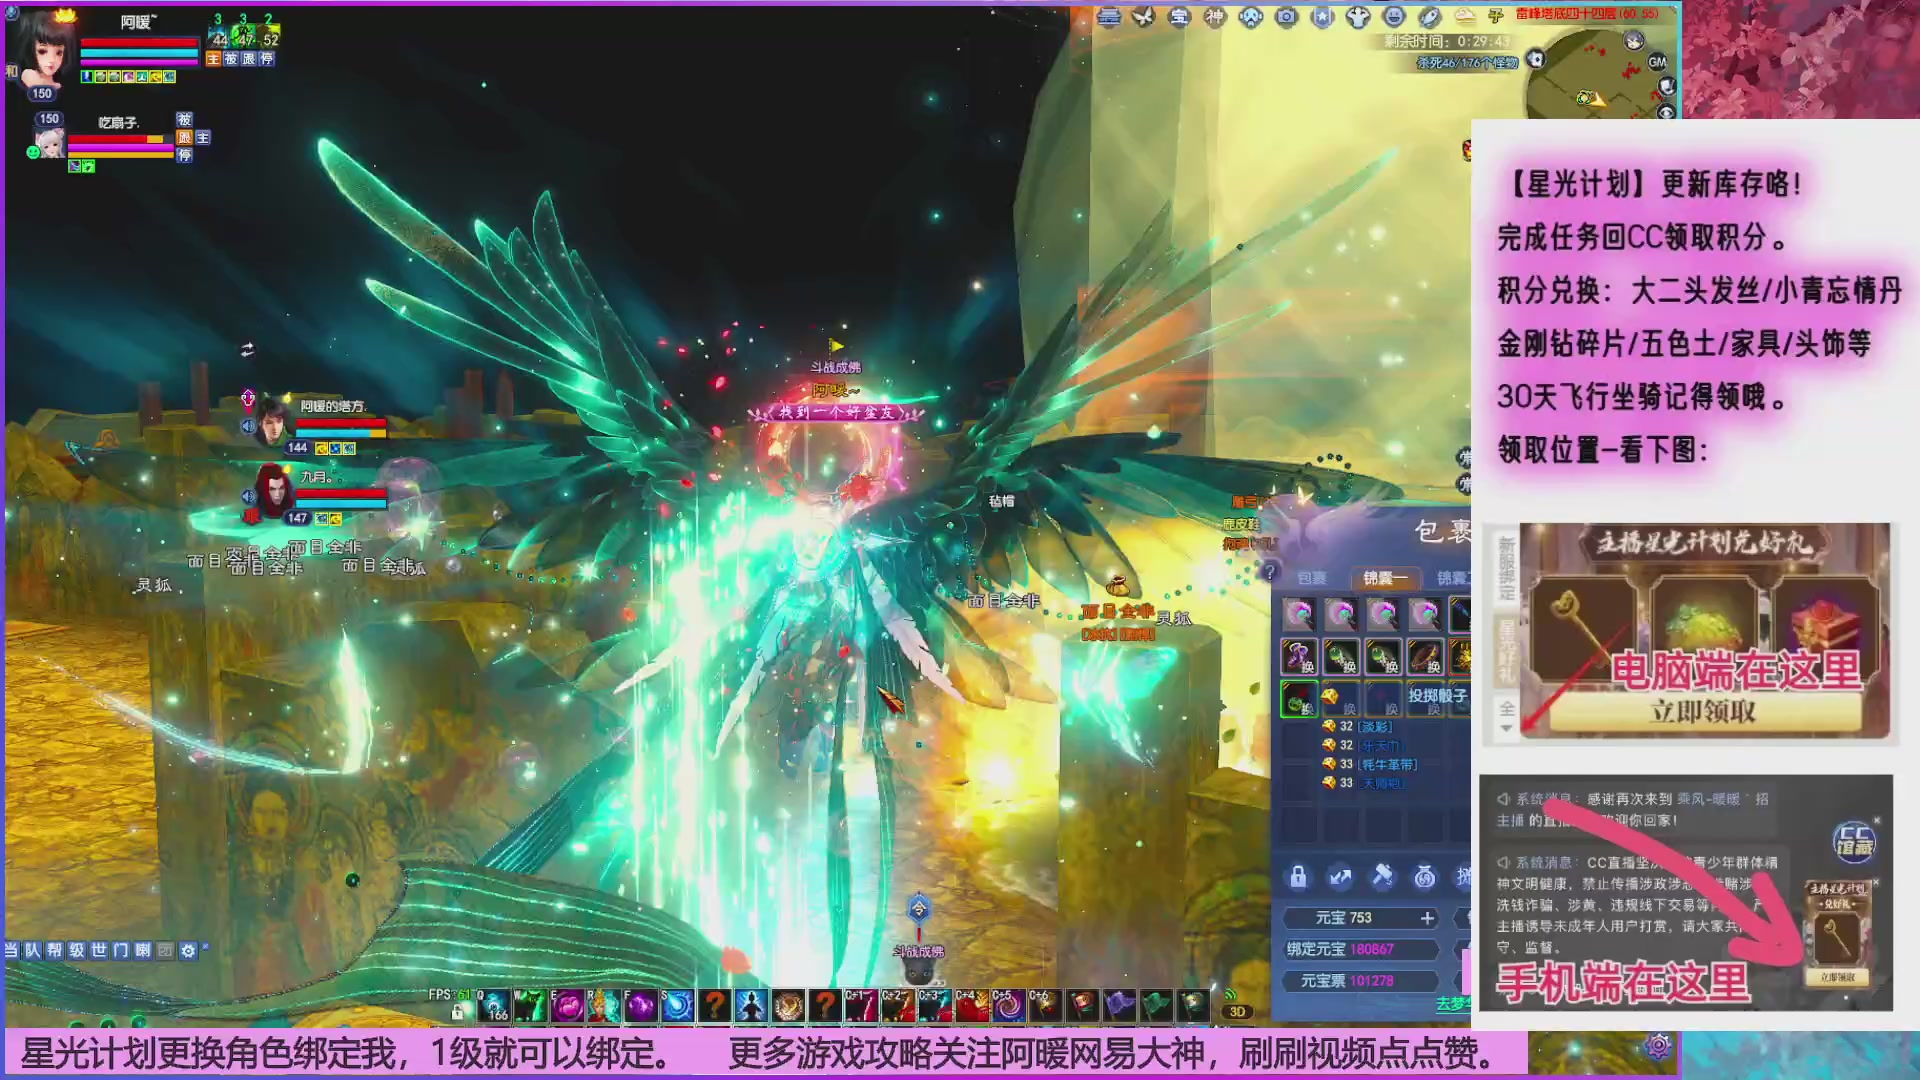Open the camera screenshot icon in top toolbar
Image resolution: width=1920 pixels, height=1080 pixels.
(x=1286, y=17)
